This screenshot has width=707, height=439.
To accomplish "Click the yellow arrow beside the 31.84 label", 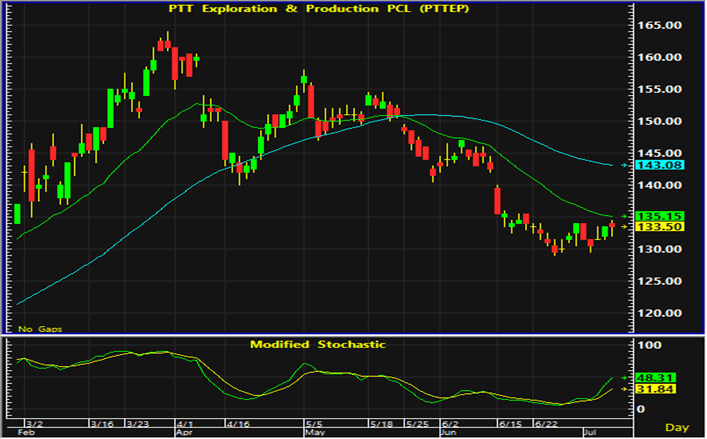I will [x=624, y=389].
